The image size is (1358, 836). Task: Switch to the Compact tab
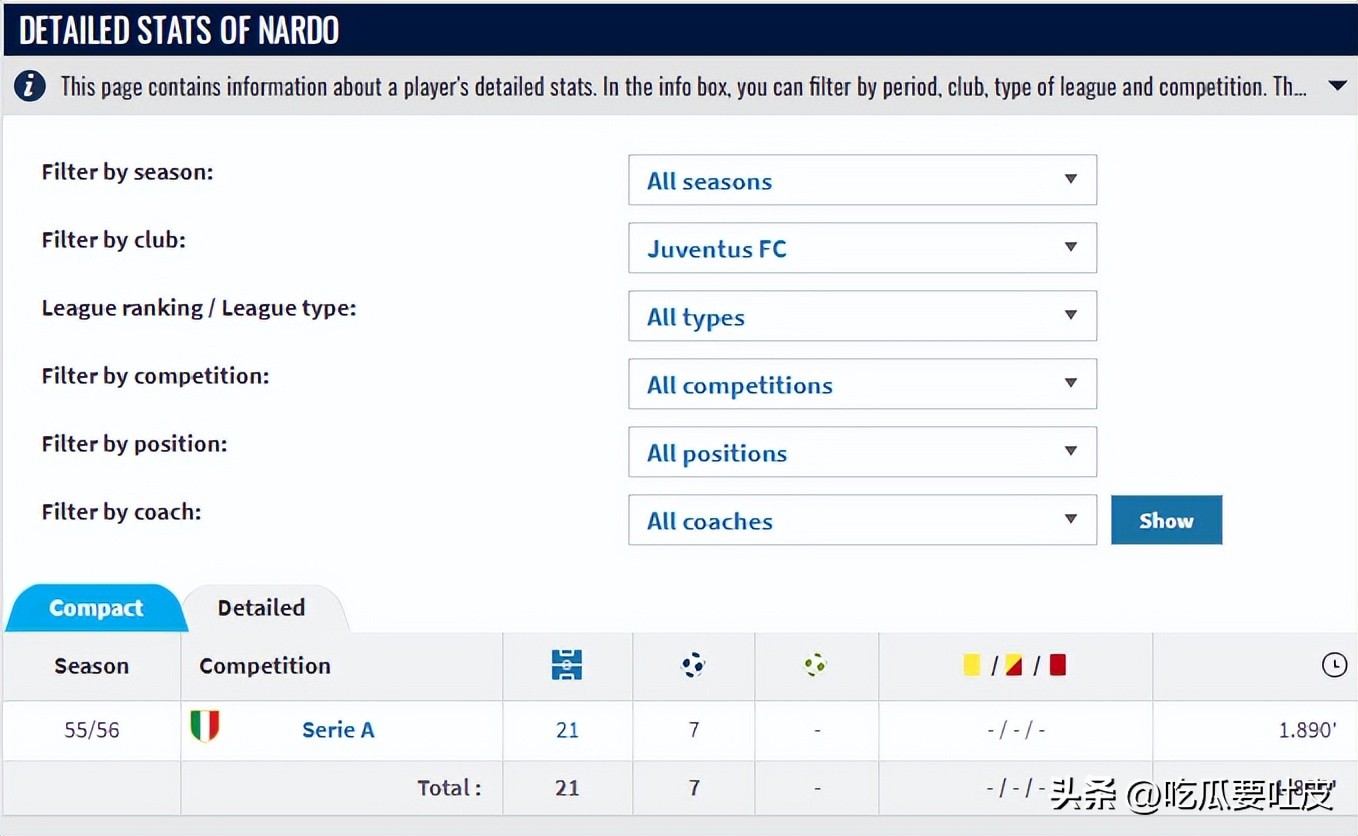96,608
